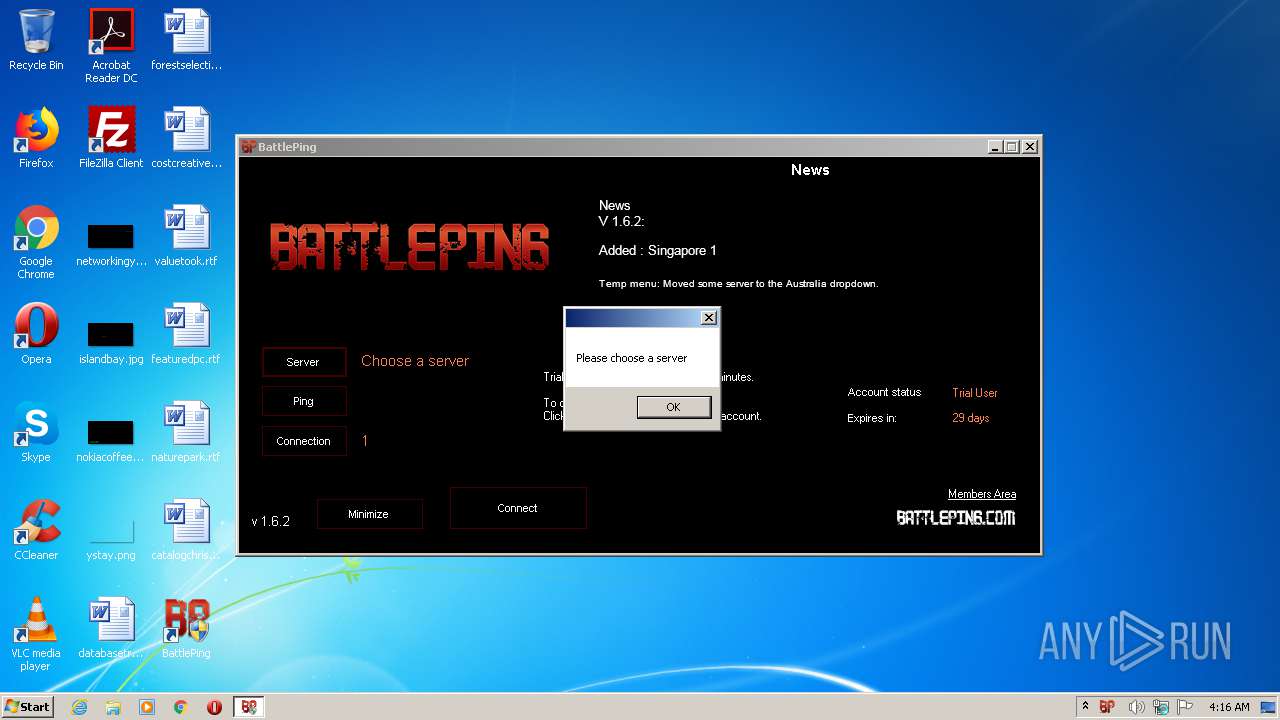Launch Google Chrome desktop shortcut
This screenshot has width=1280, height=720.
pyautogui.click(x=36, y=242)
